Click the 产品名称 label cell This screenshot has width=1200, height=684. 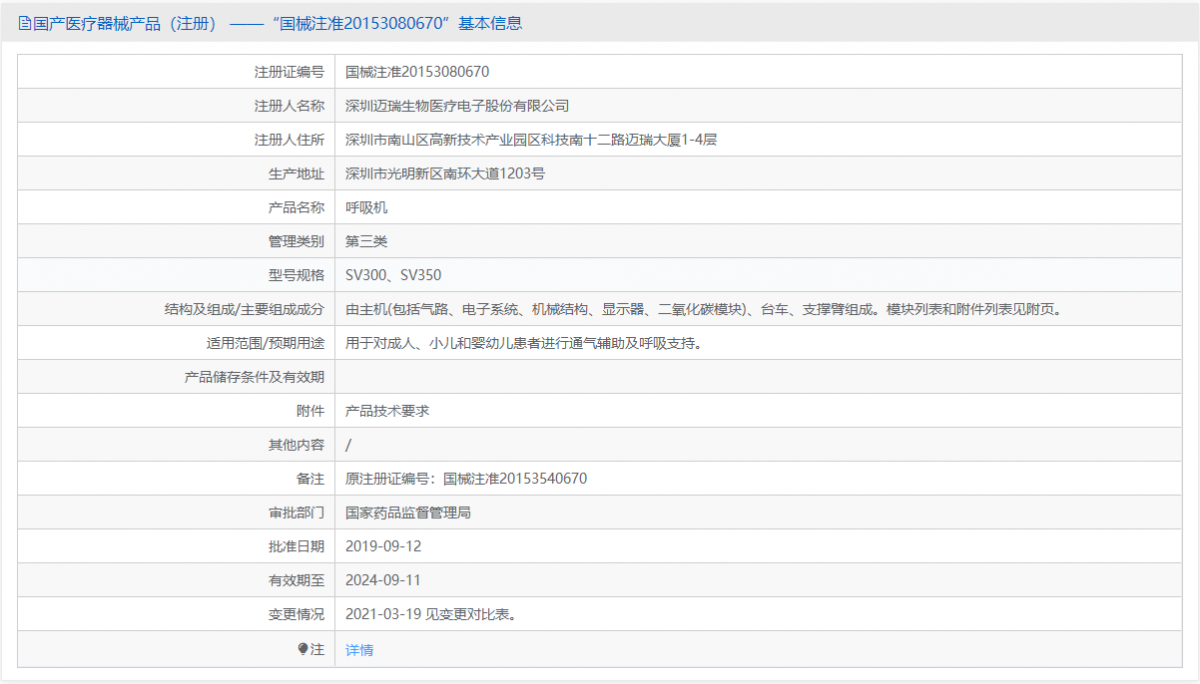click(176, 208)
